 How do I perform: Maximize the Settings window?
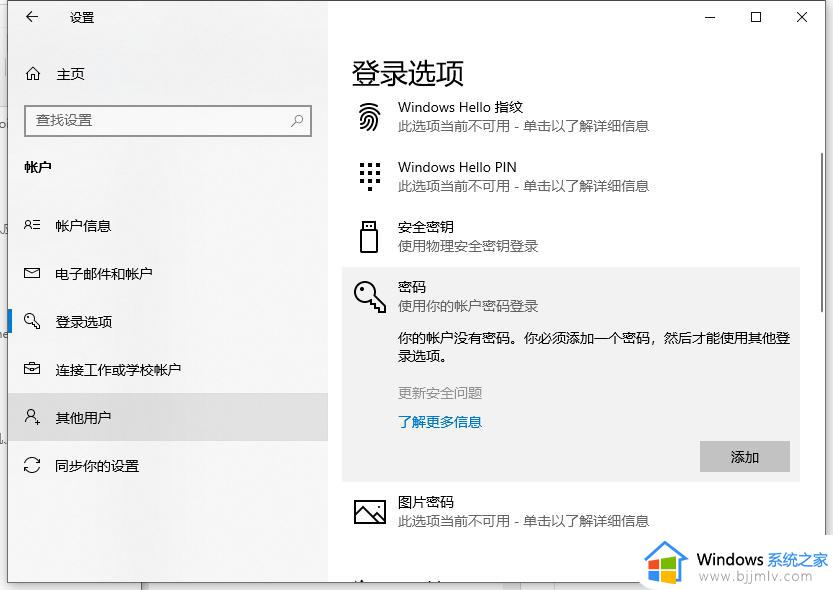coord(755,17)
